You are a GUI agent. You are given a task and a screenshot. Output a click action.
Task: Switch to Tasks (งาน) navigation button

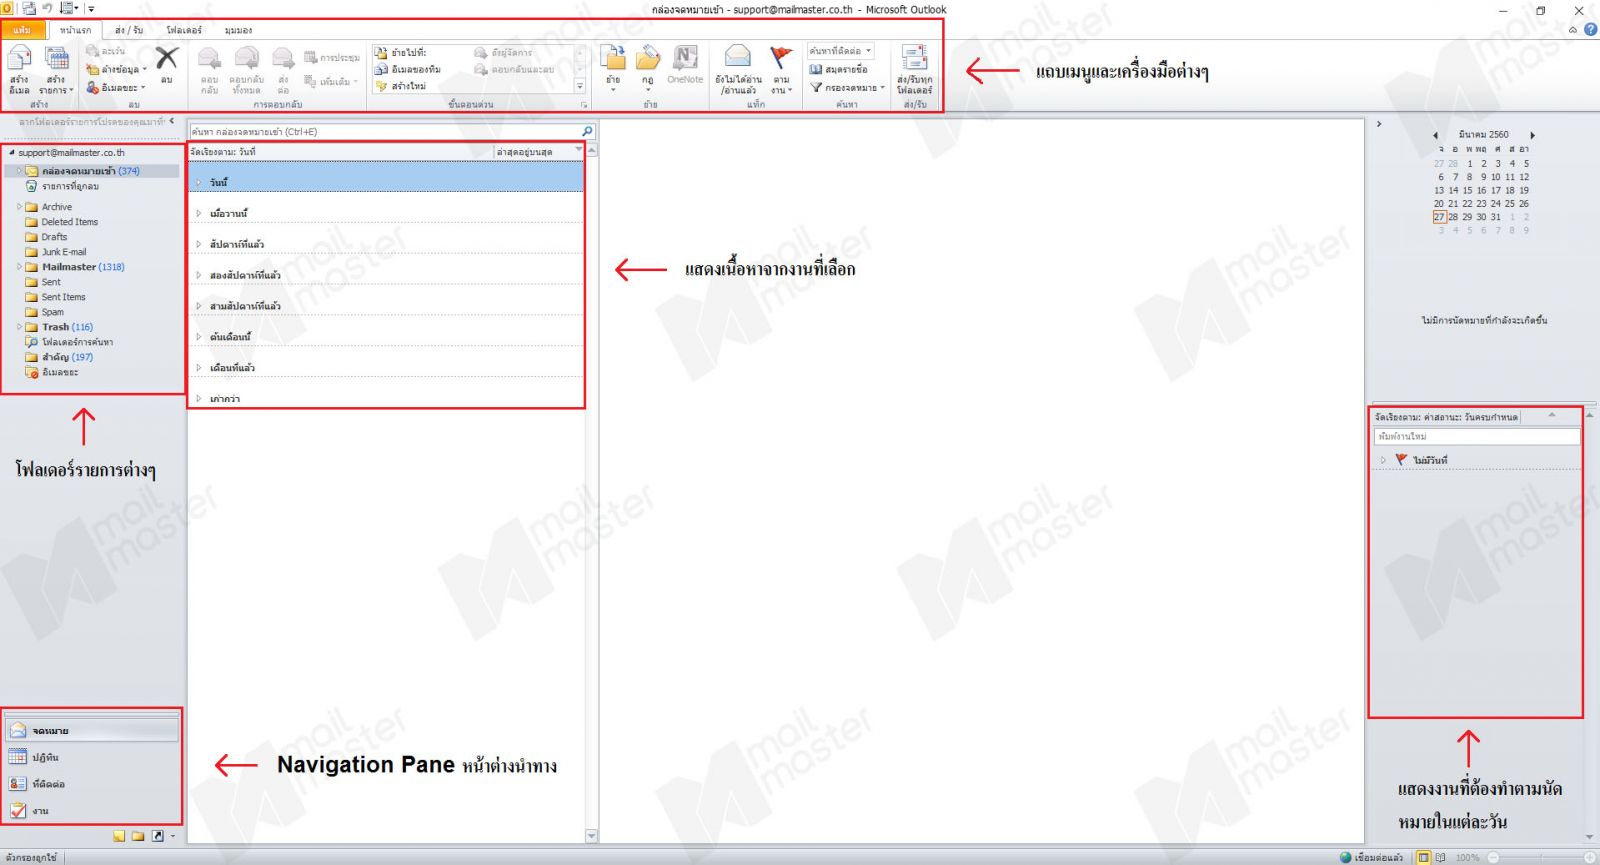(x=91, y=811)
